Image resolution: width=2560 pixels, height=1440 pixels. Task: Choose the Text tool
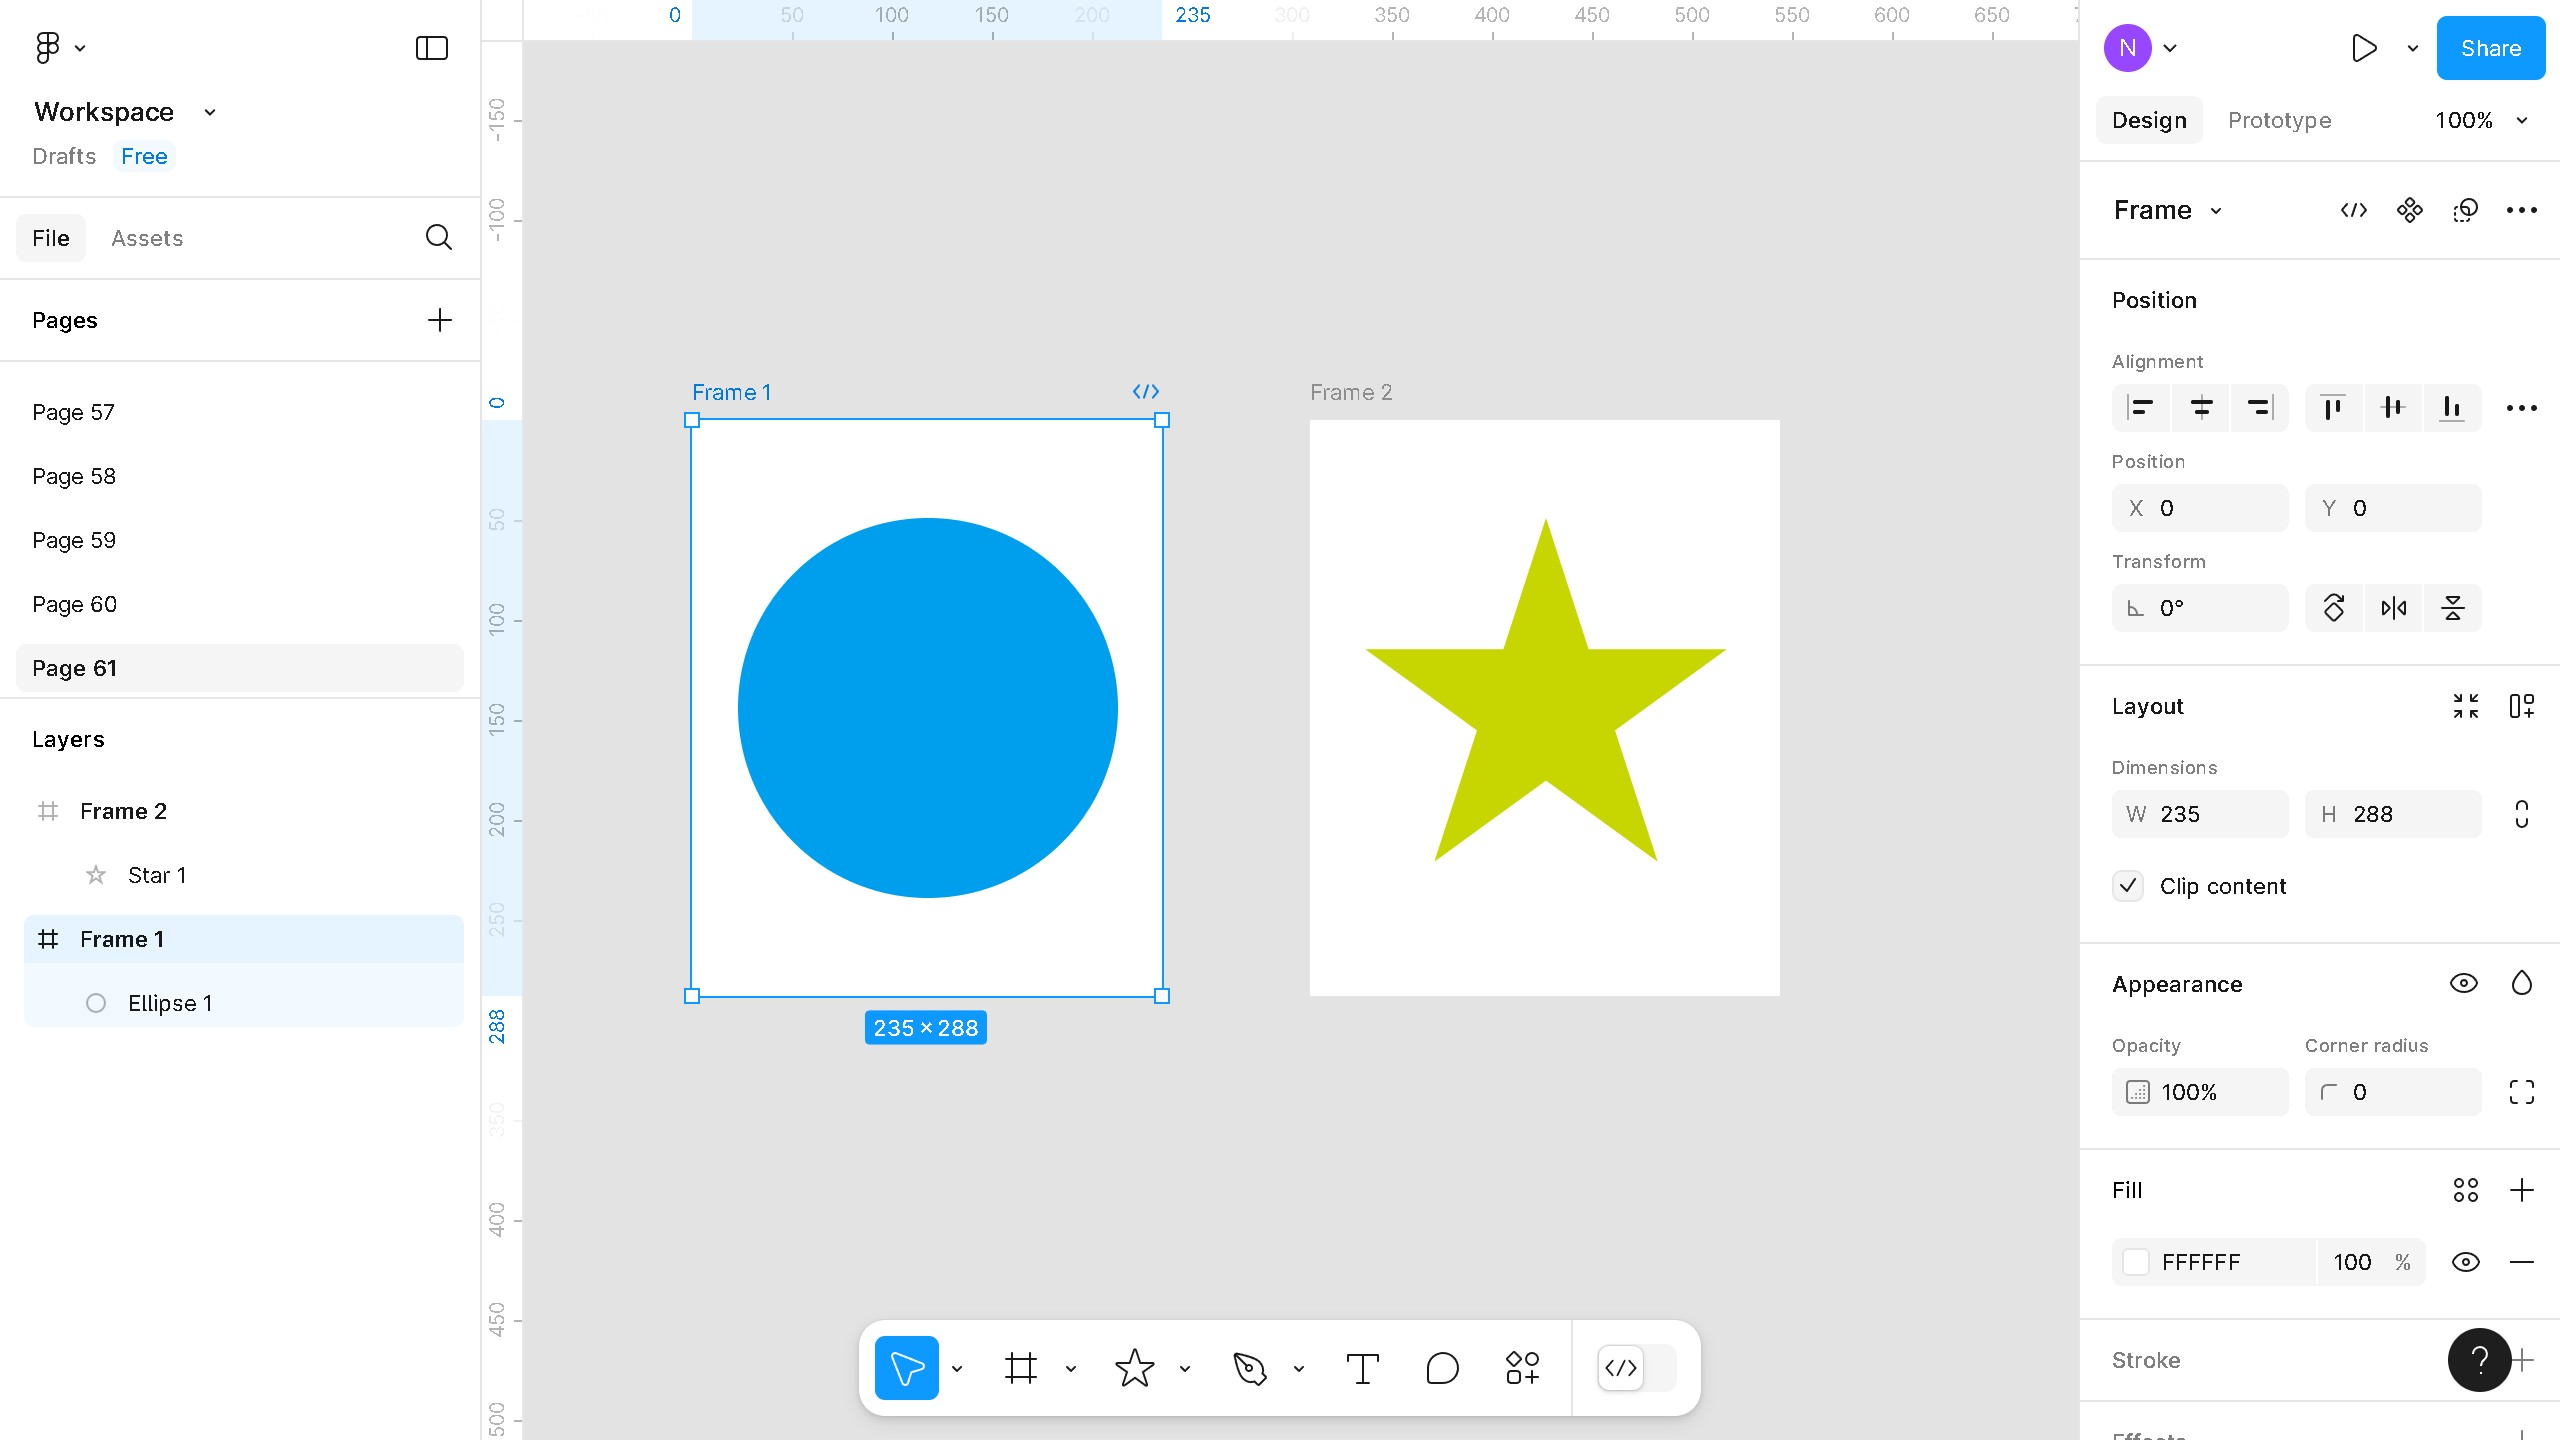(x=1362, y=1368)
